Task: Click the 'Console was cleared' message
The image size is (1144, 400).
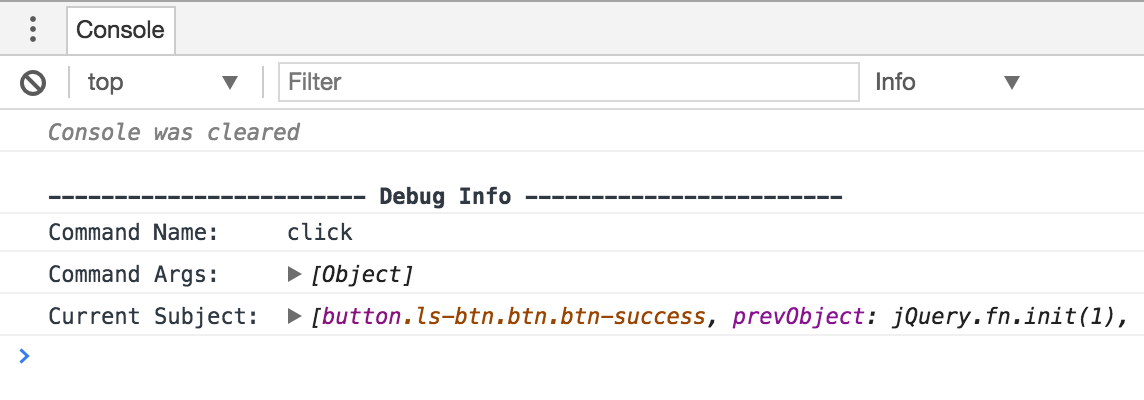Action: 174,132
